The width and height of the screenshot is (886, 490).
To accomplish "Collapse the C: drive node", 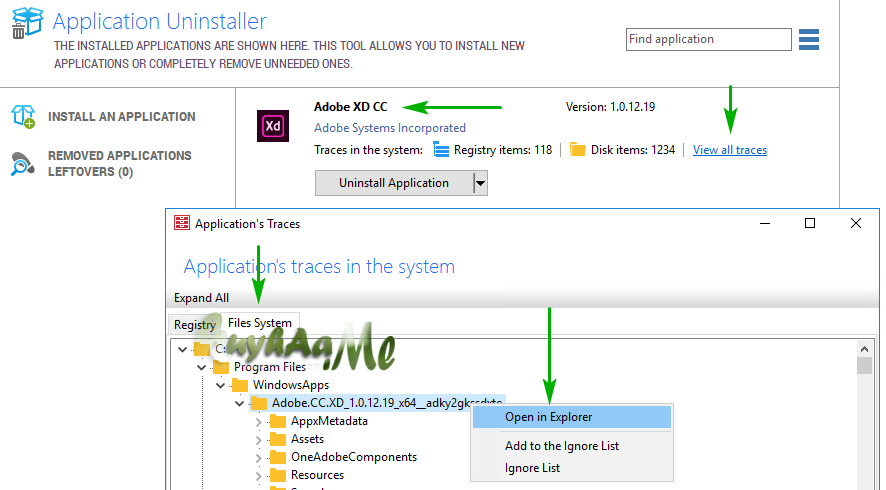I will pyautogui.click(x=183, y=349).
